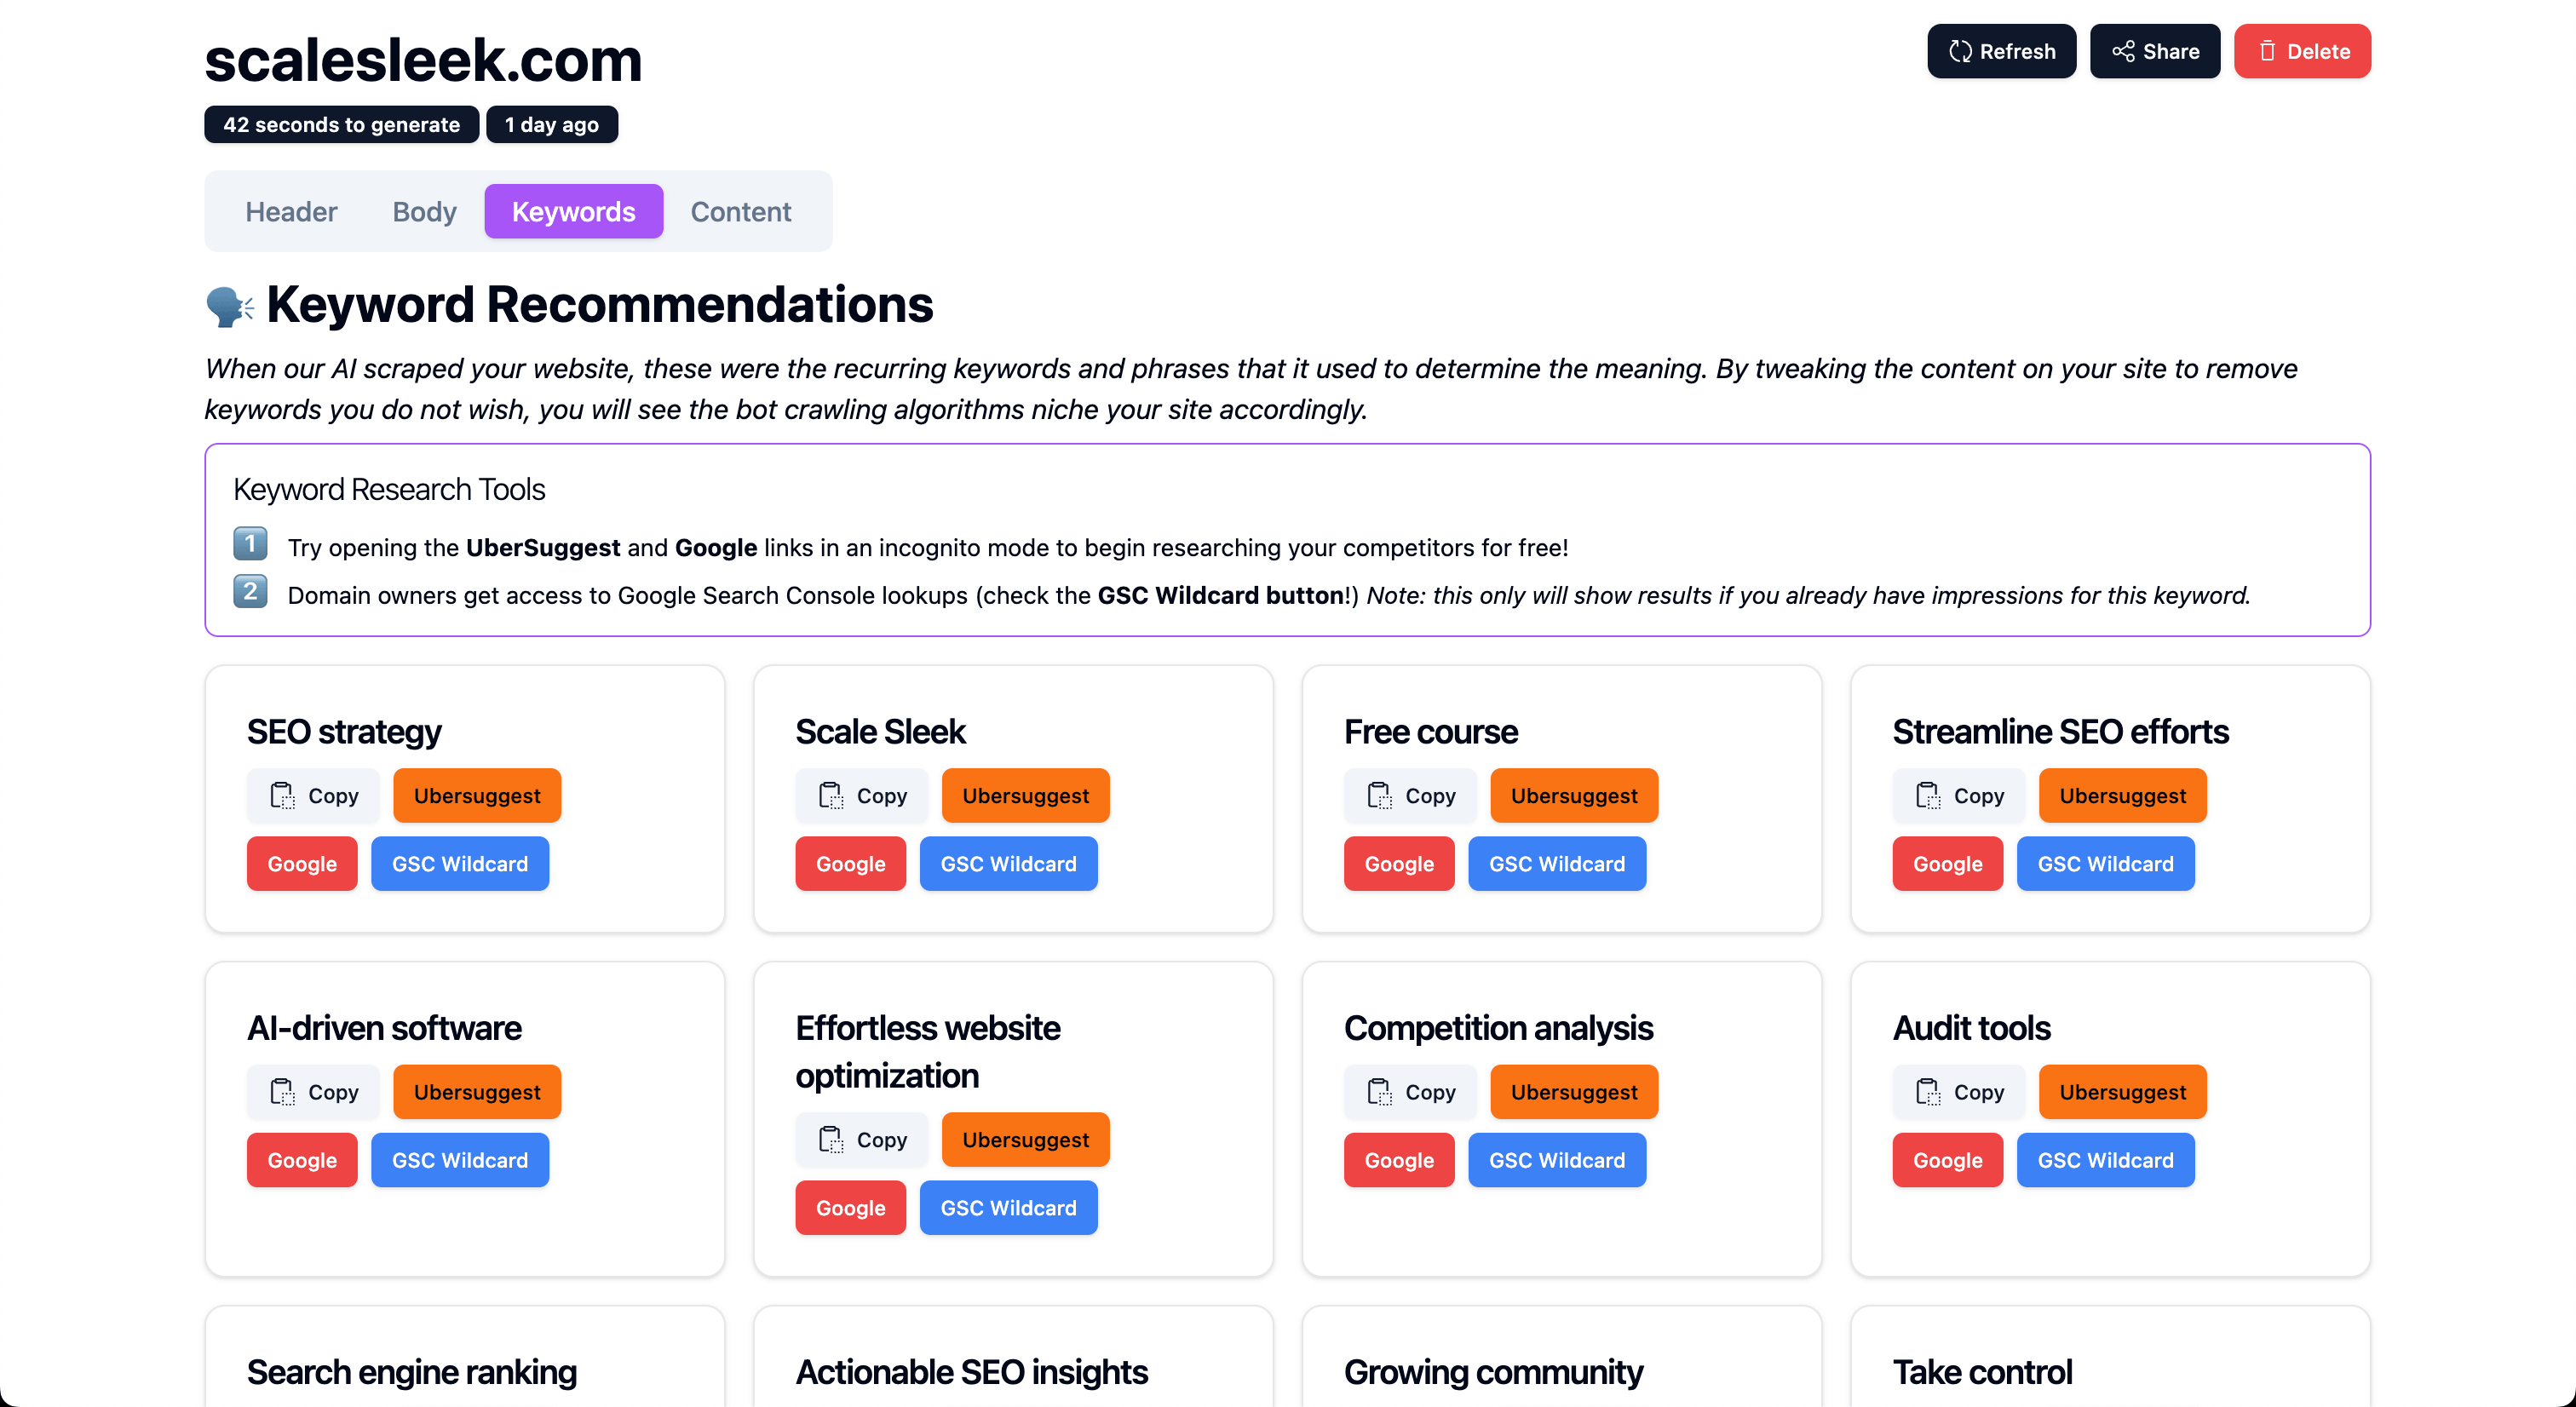Open GSC Wildcard for Audit tools
The width and height of the screenshot is (2576, 1407).
point(2105,1160)
